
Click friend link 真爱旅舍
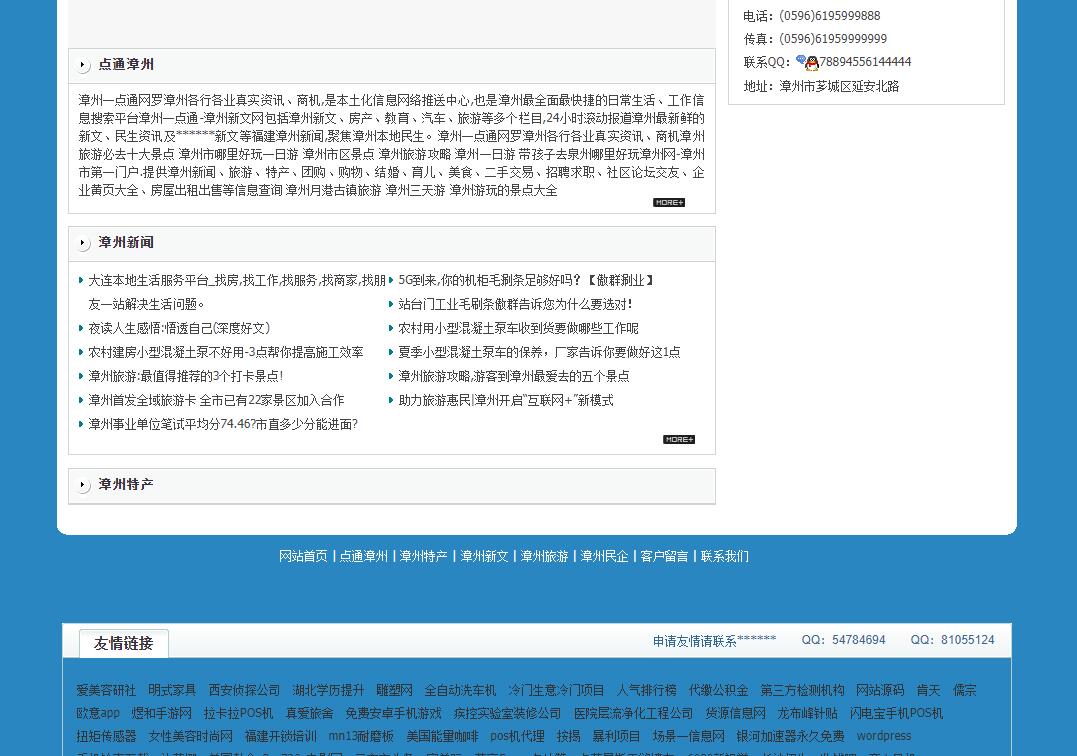[x=309, y=713]
